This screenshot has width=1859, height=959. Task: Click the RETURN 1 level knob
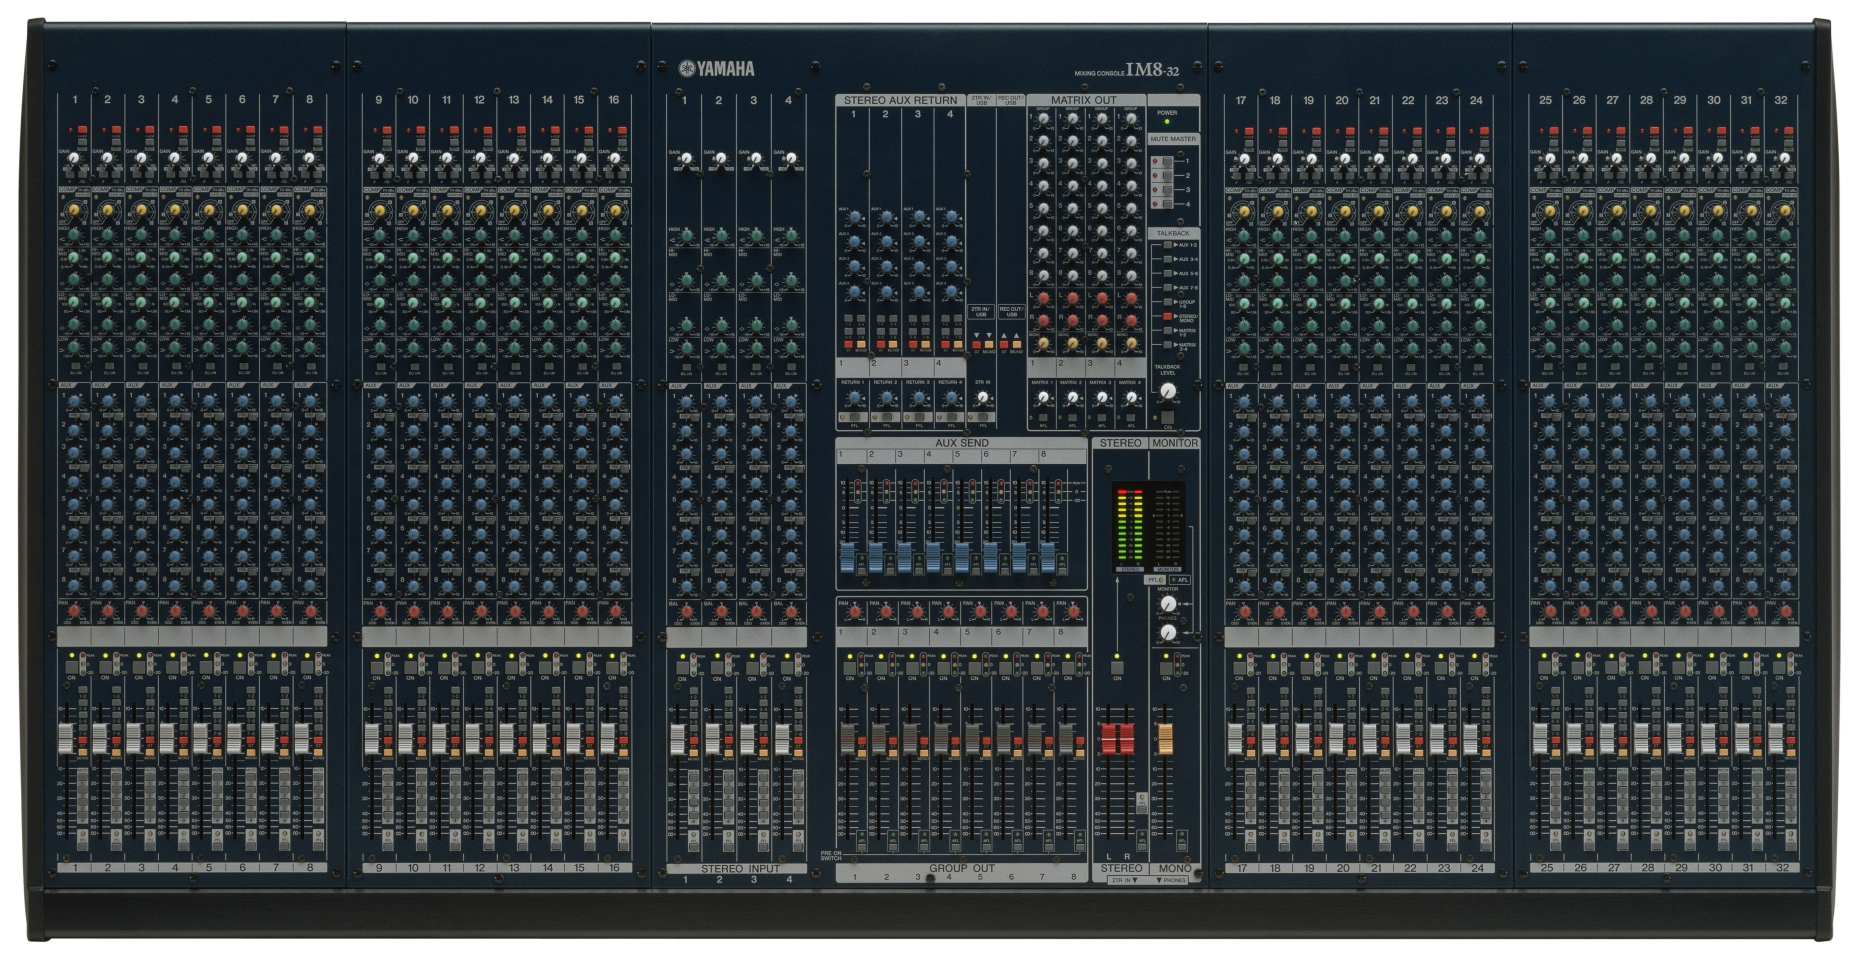(853, 398)
